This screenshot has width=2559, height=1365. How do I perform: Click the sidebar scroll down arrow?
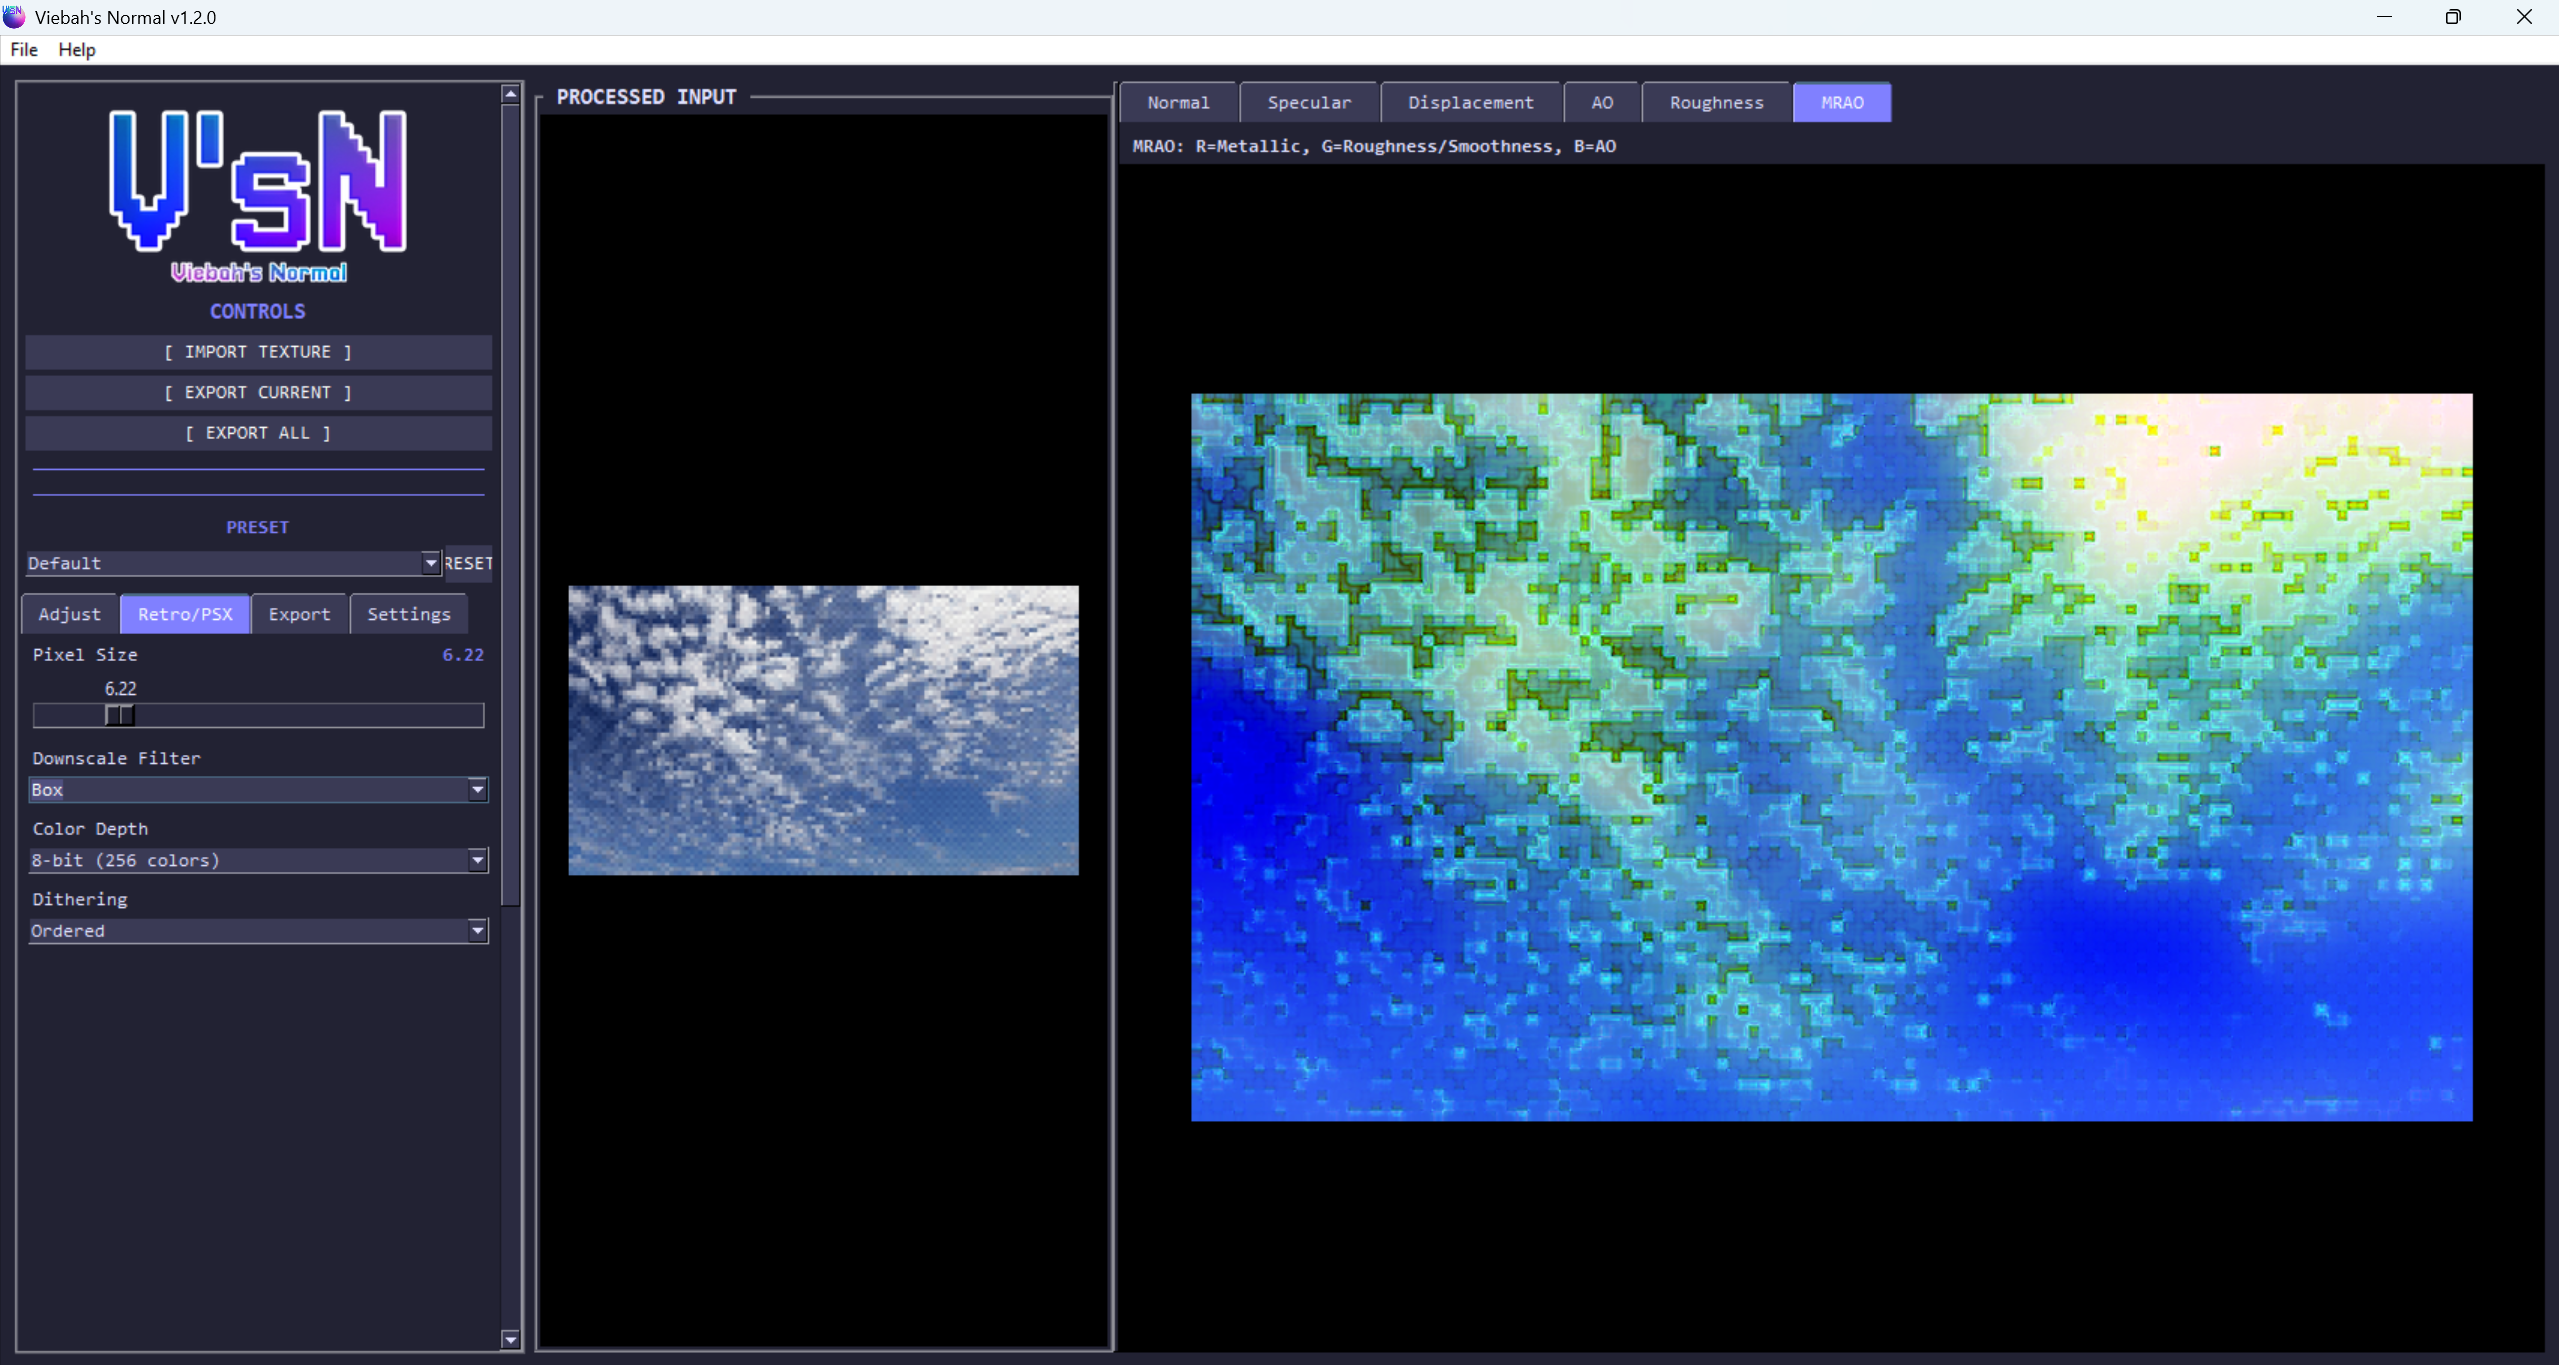pyautogui.click(x=510, y=1339)
